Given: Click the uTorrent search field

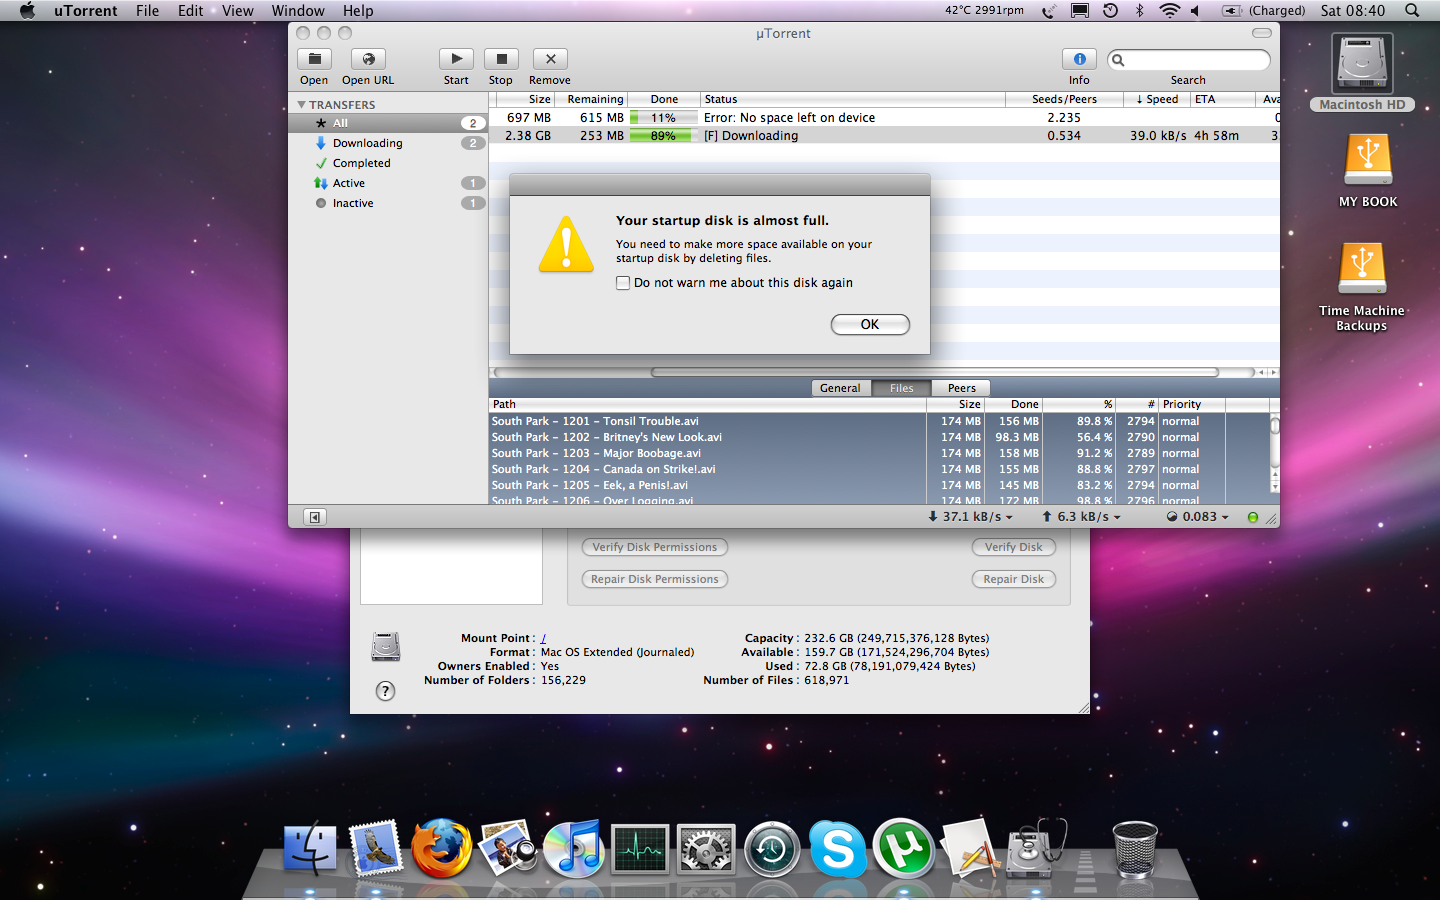Looking at the screenshot, I should 1189,60.
